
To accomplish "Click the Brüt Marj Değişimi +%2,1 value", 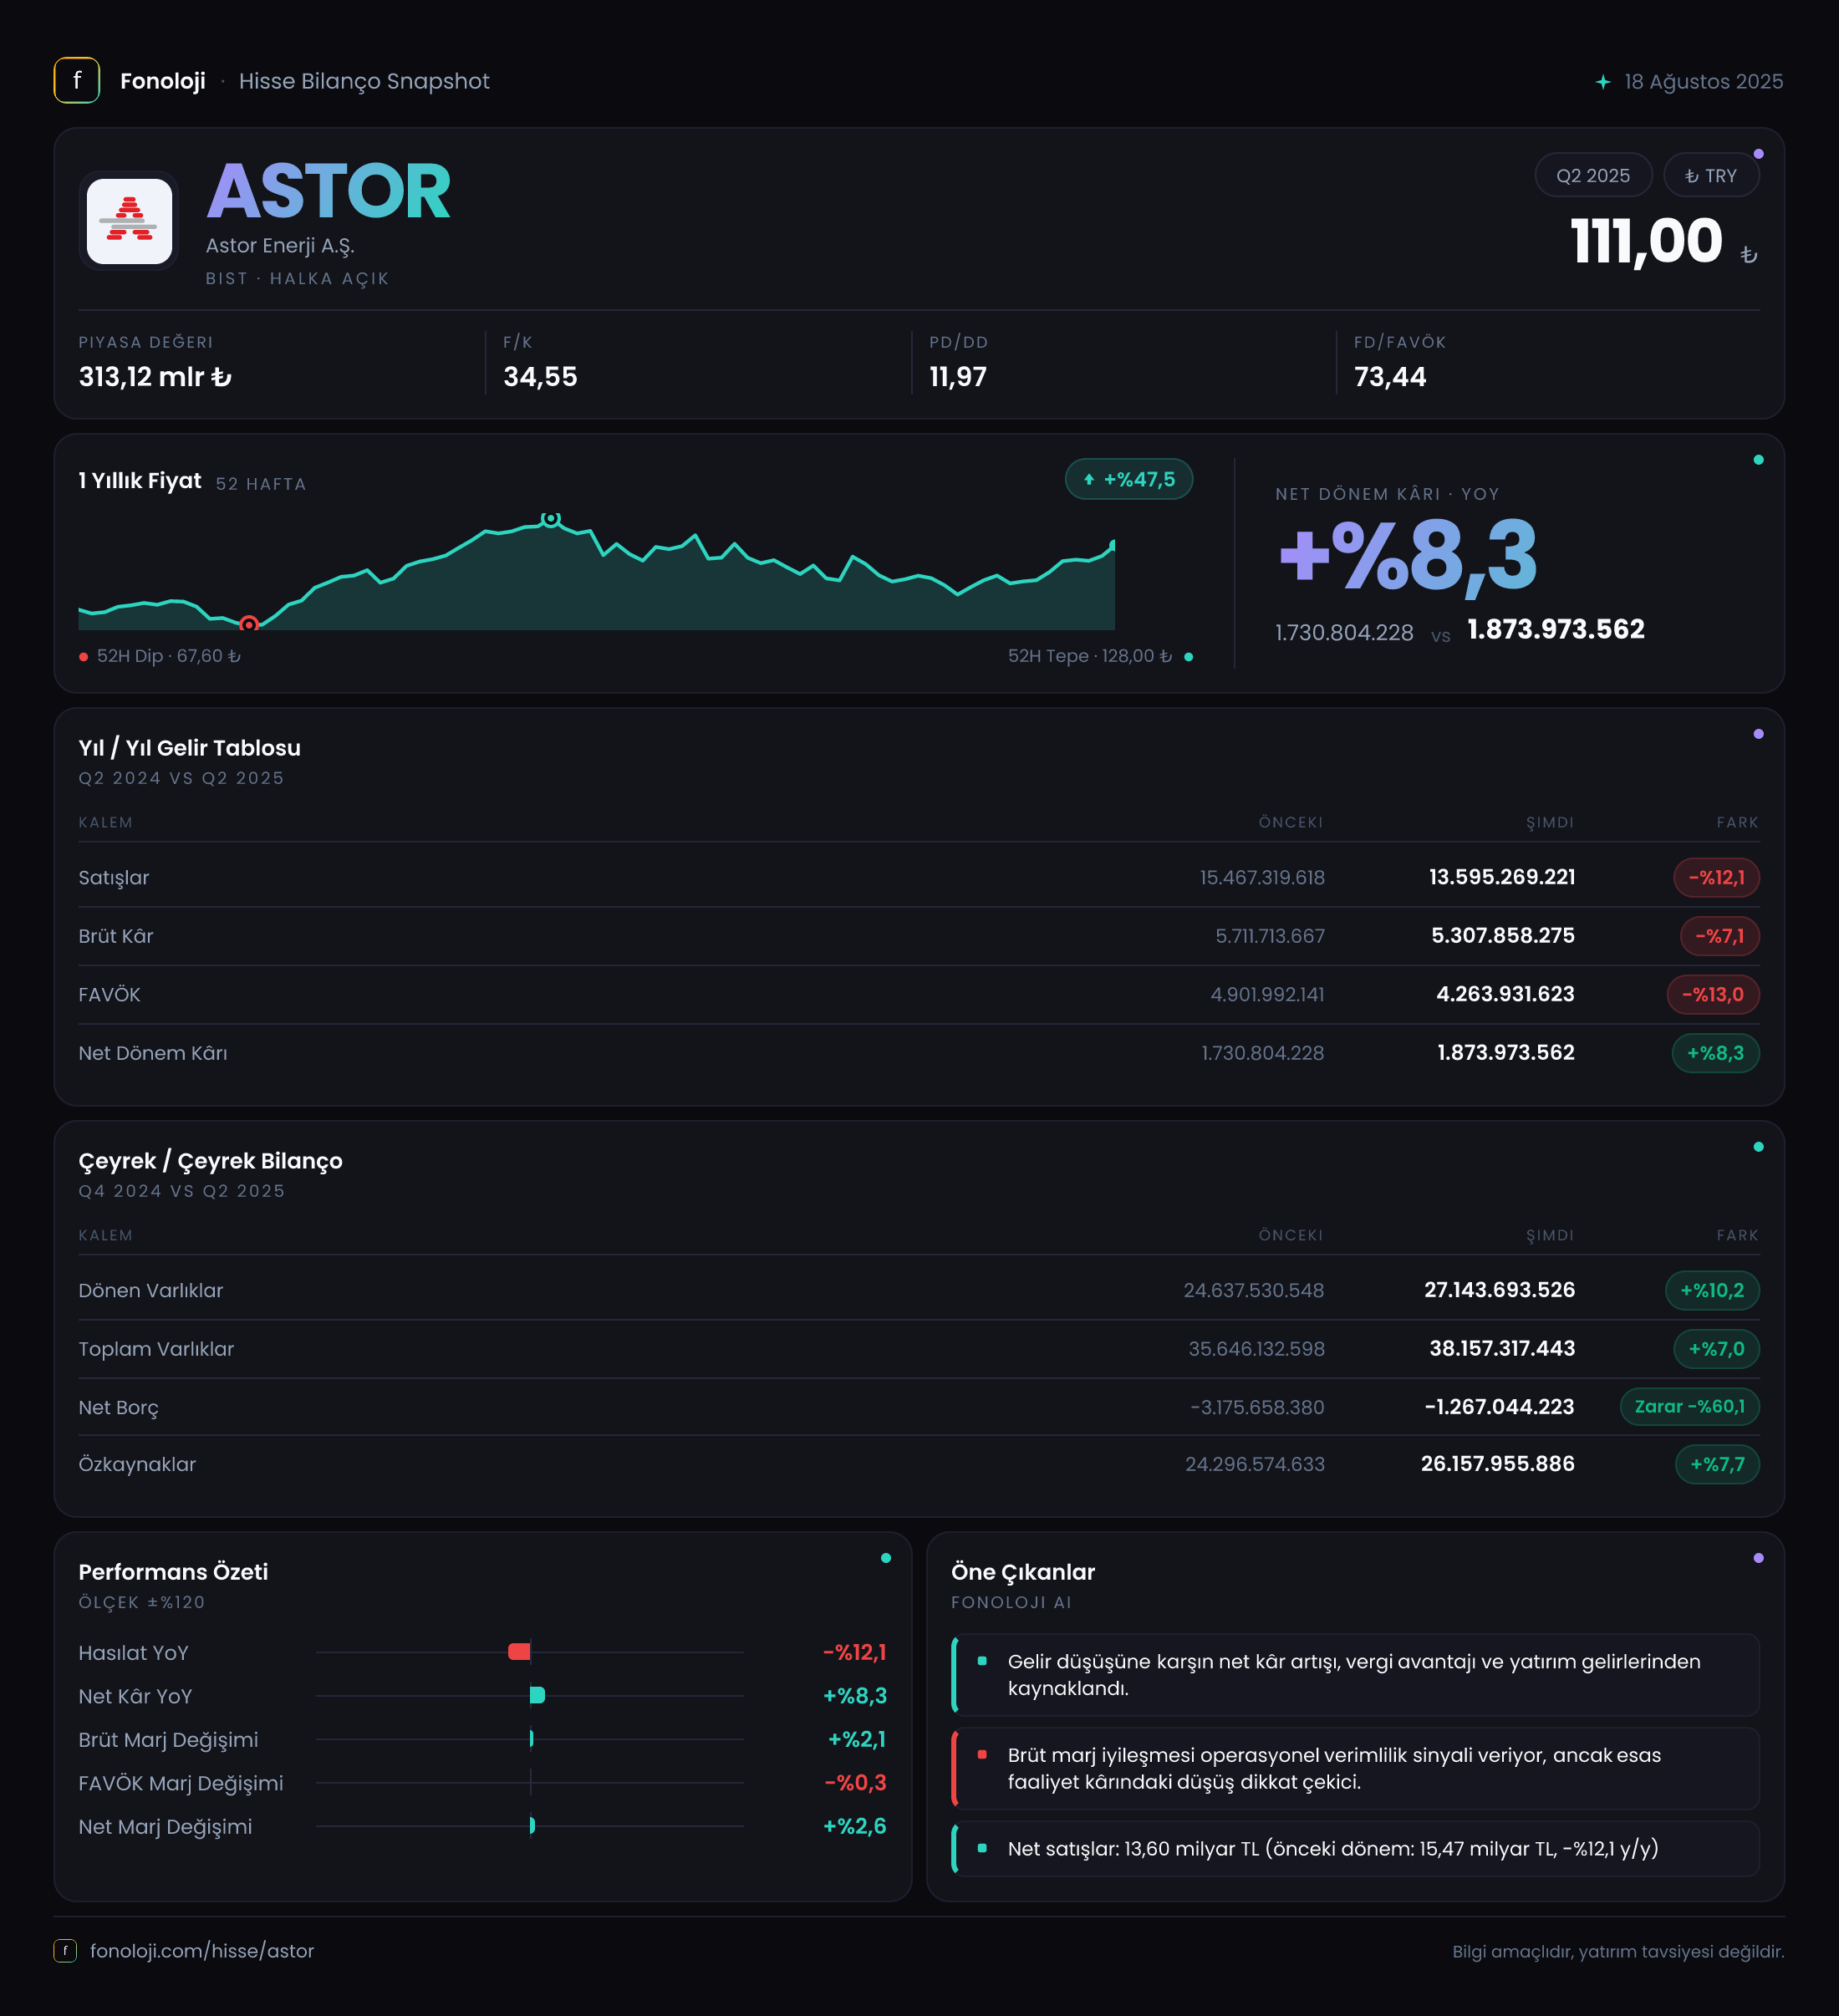I will [857, 1739].
